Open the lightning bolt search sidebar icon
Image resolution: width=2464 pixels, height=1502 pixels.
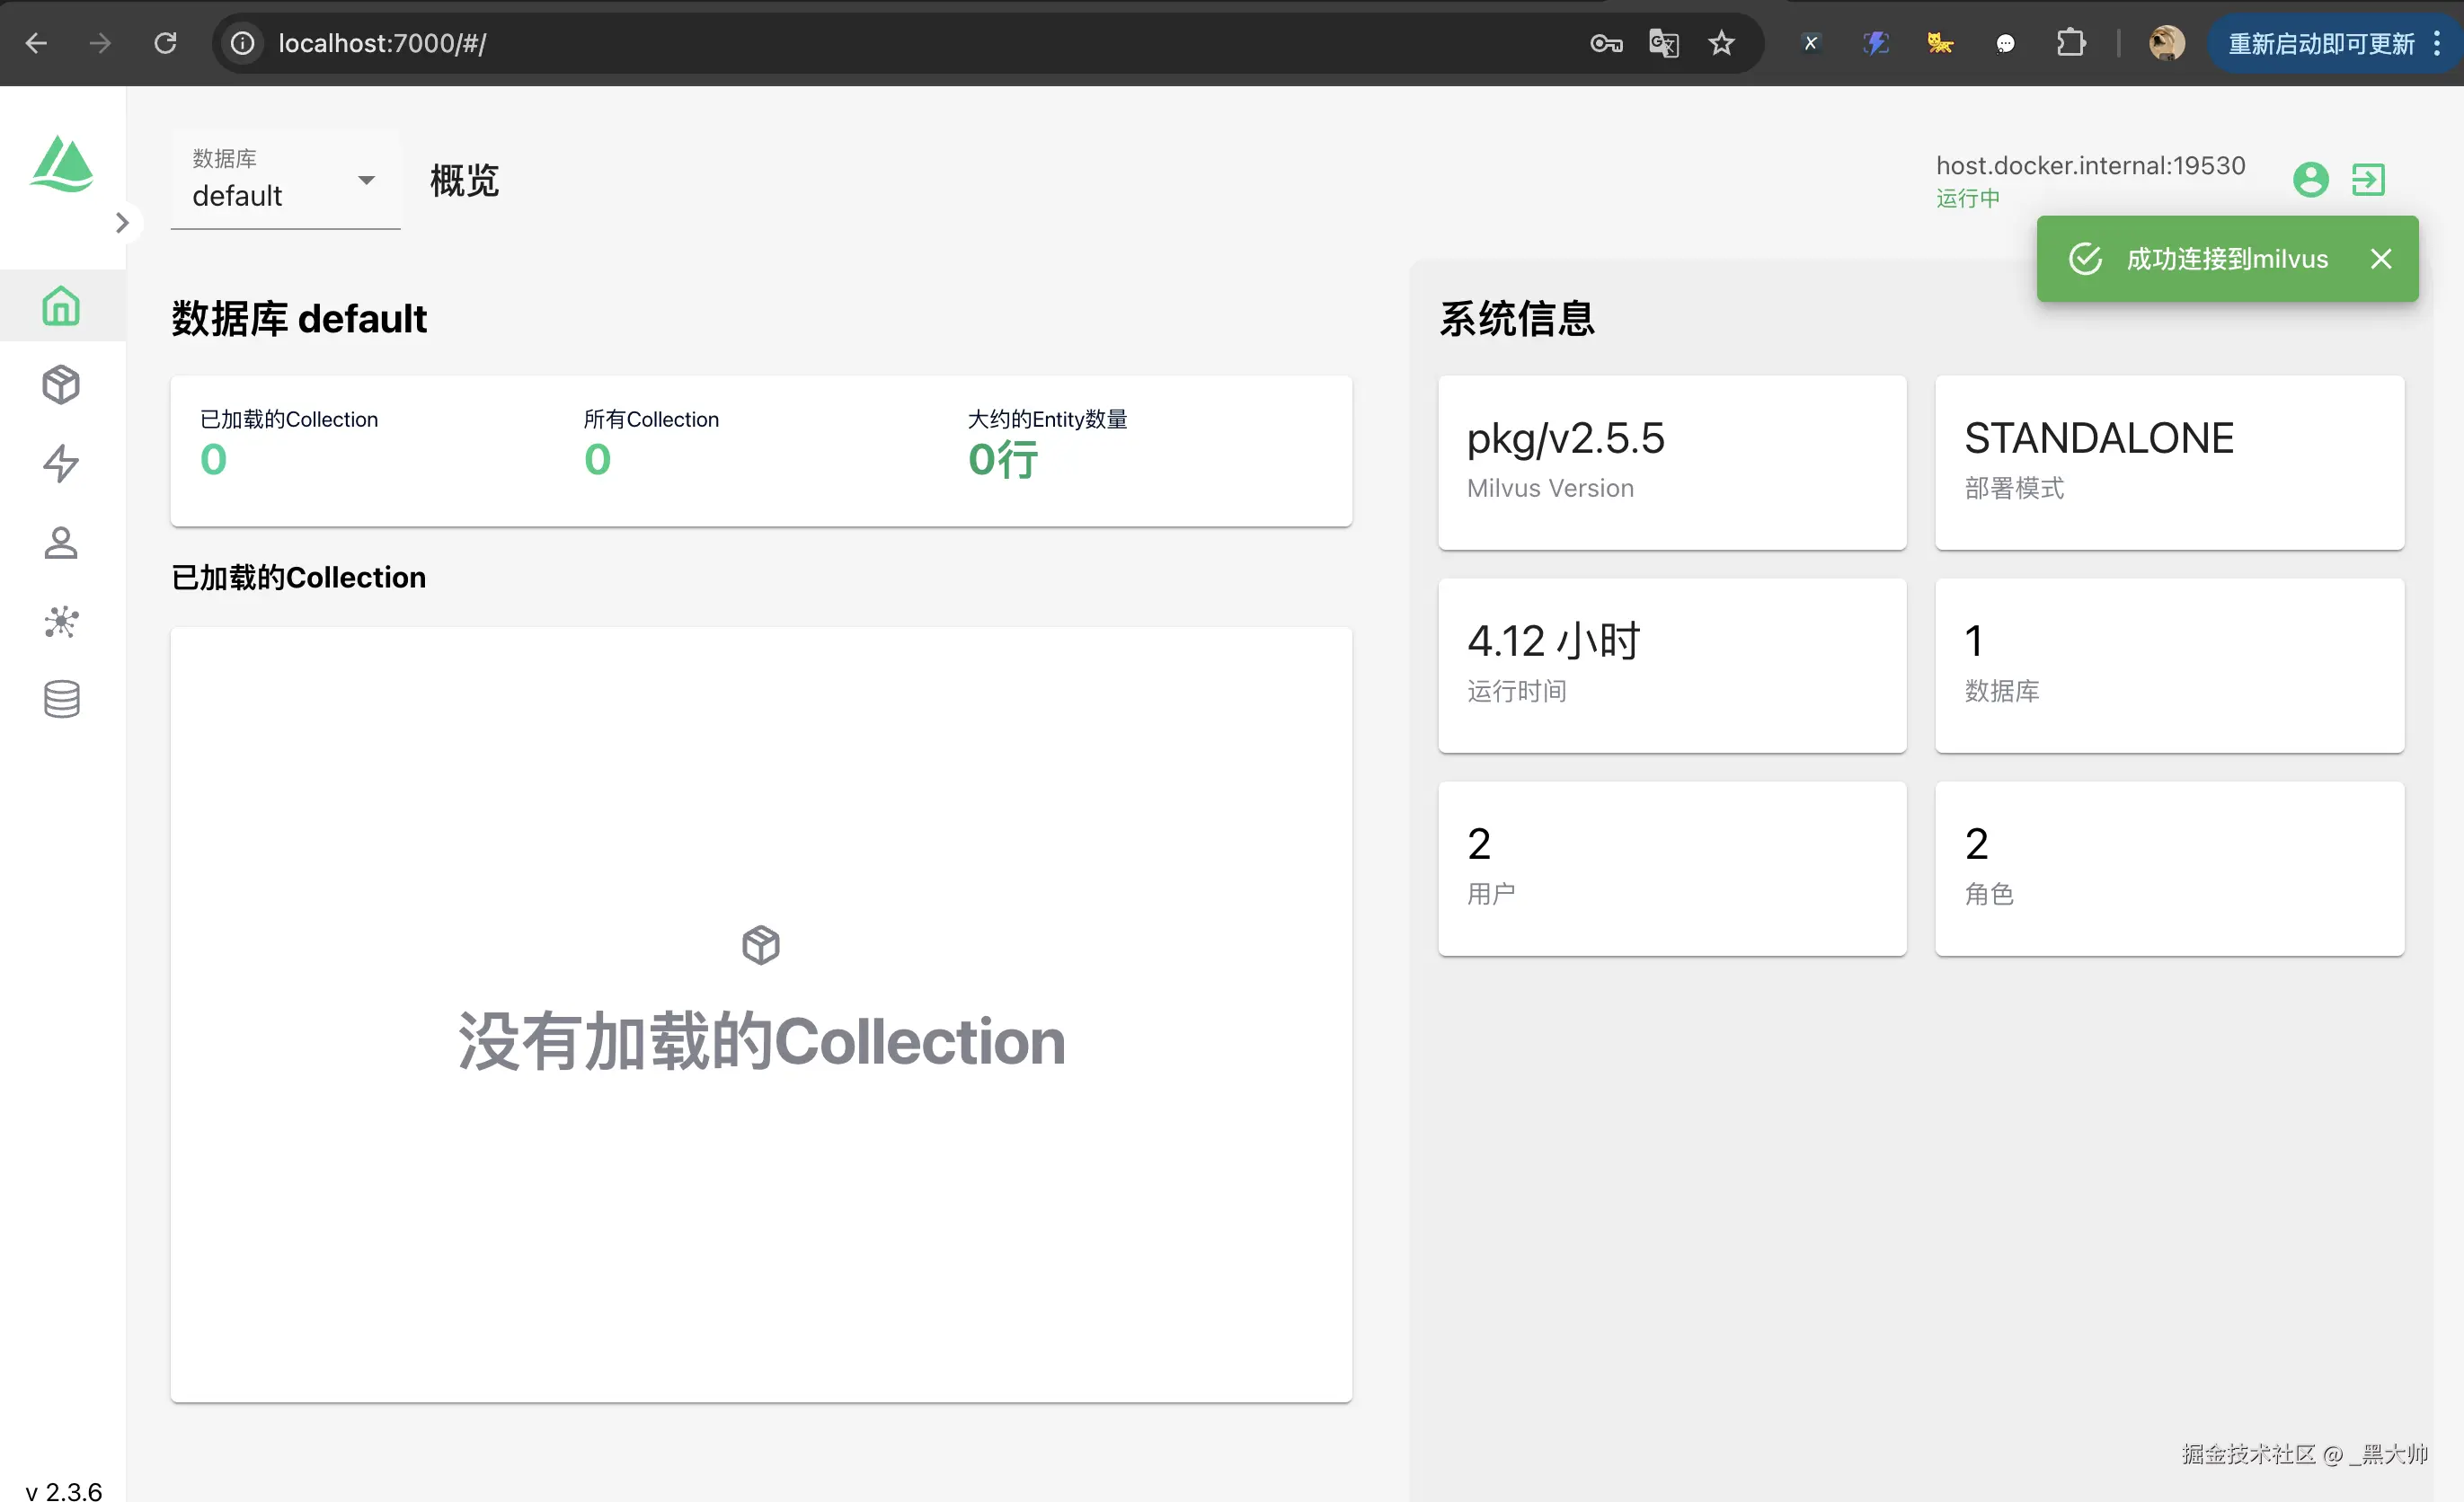[61, 463]
